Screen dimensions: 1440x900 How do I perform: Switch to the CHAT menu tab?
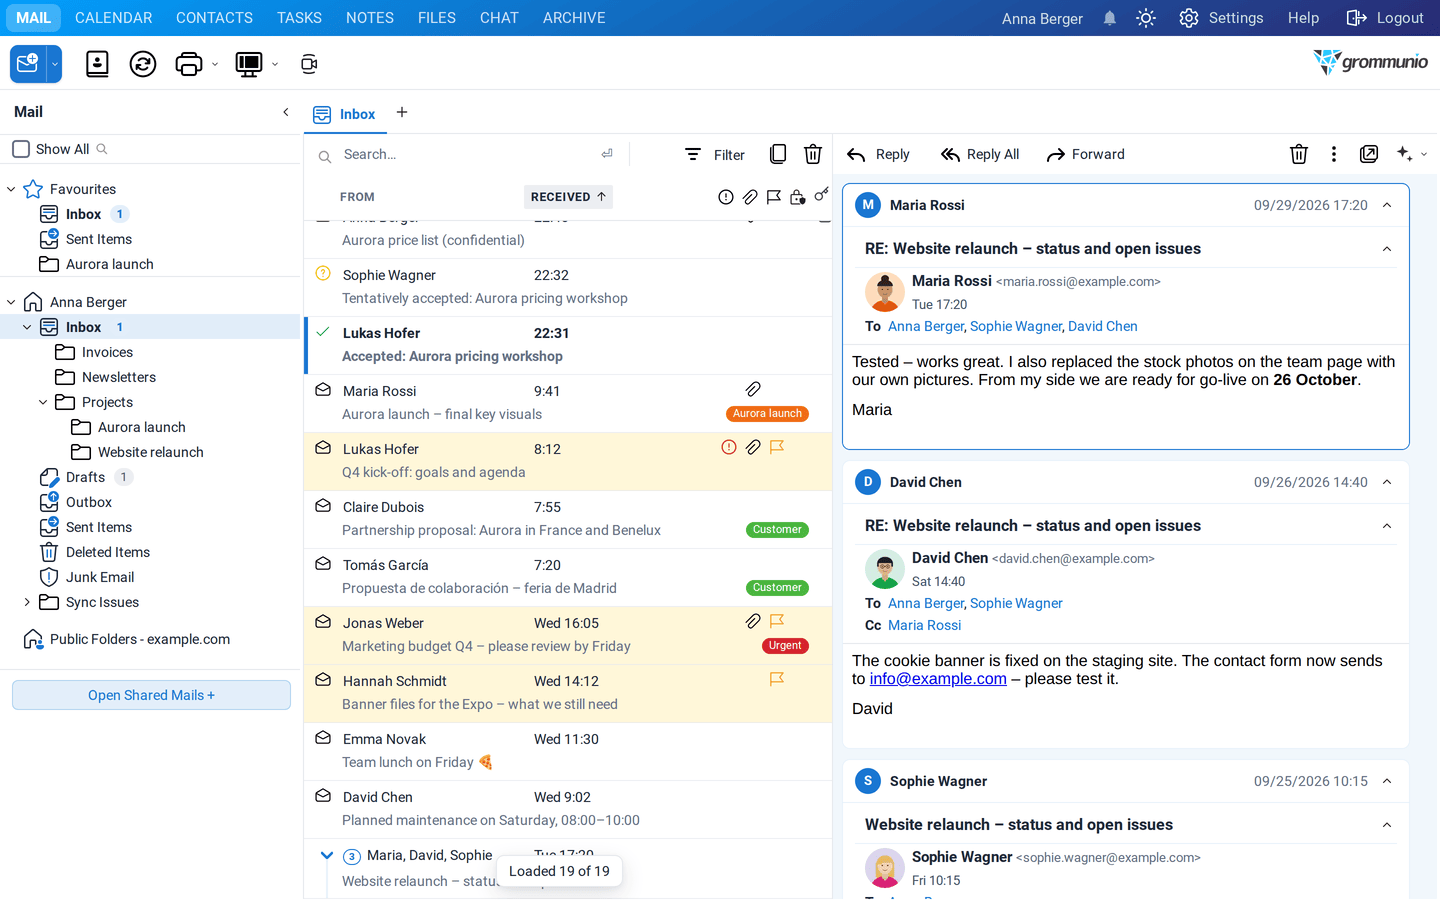coord(499,18)
